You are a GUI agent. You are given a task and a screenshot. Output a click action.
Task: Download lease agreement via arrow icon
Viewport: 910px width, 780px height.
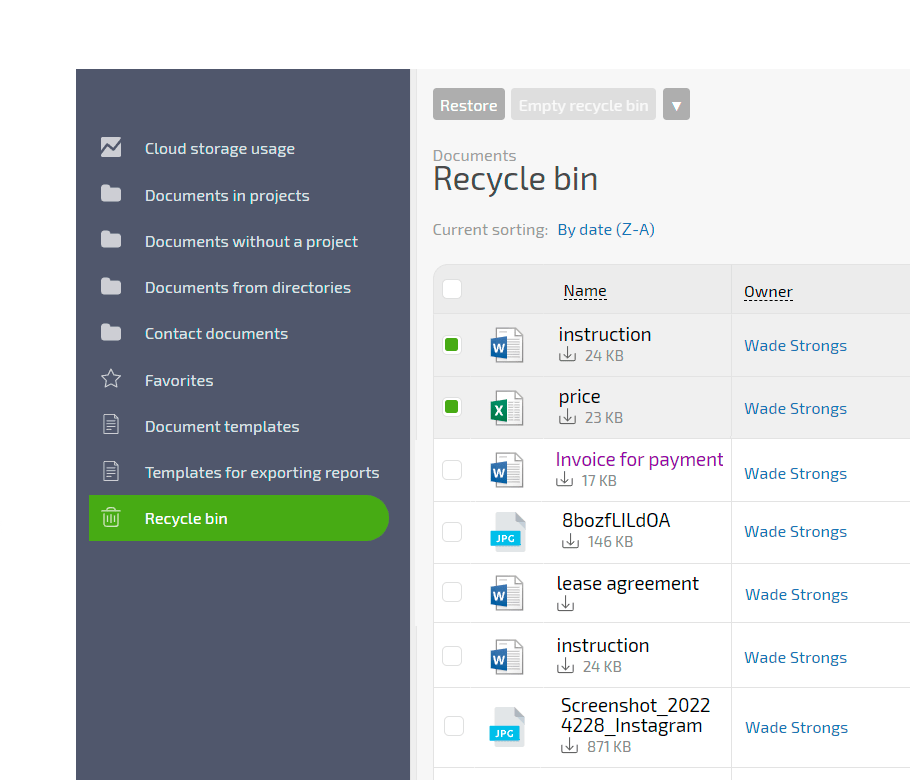tap(565, 604)
